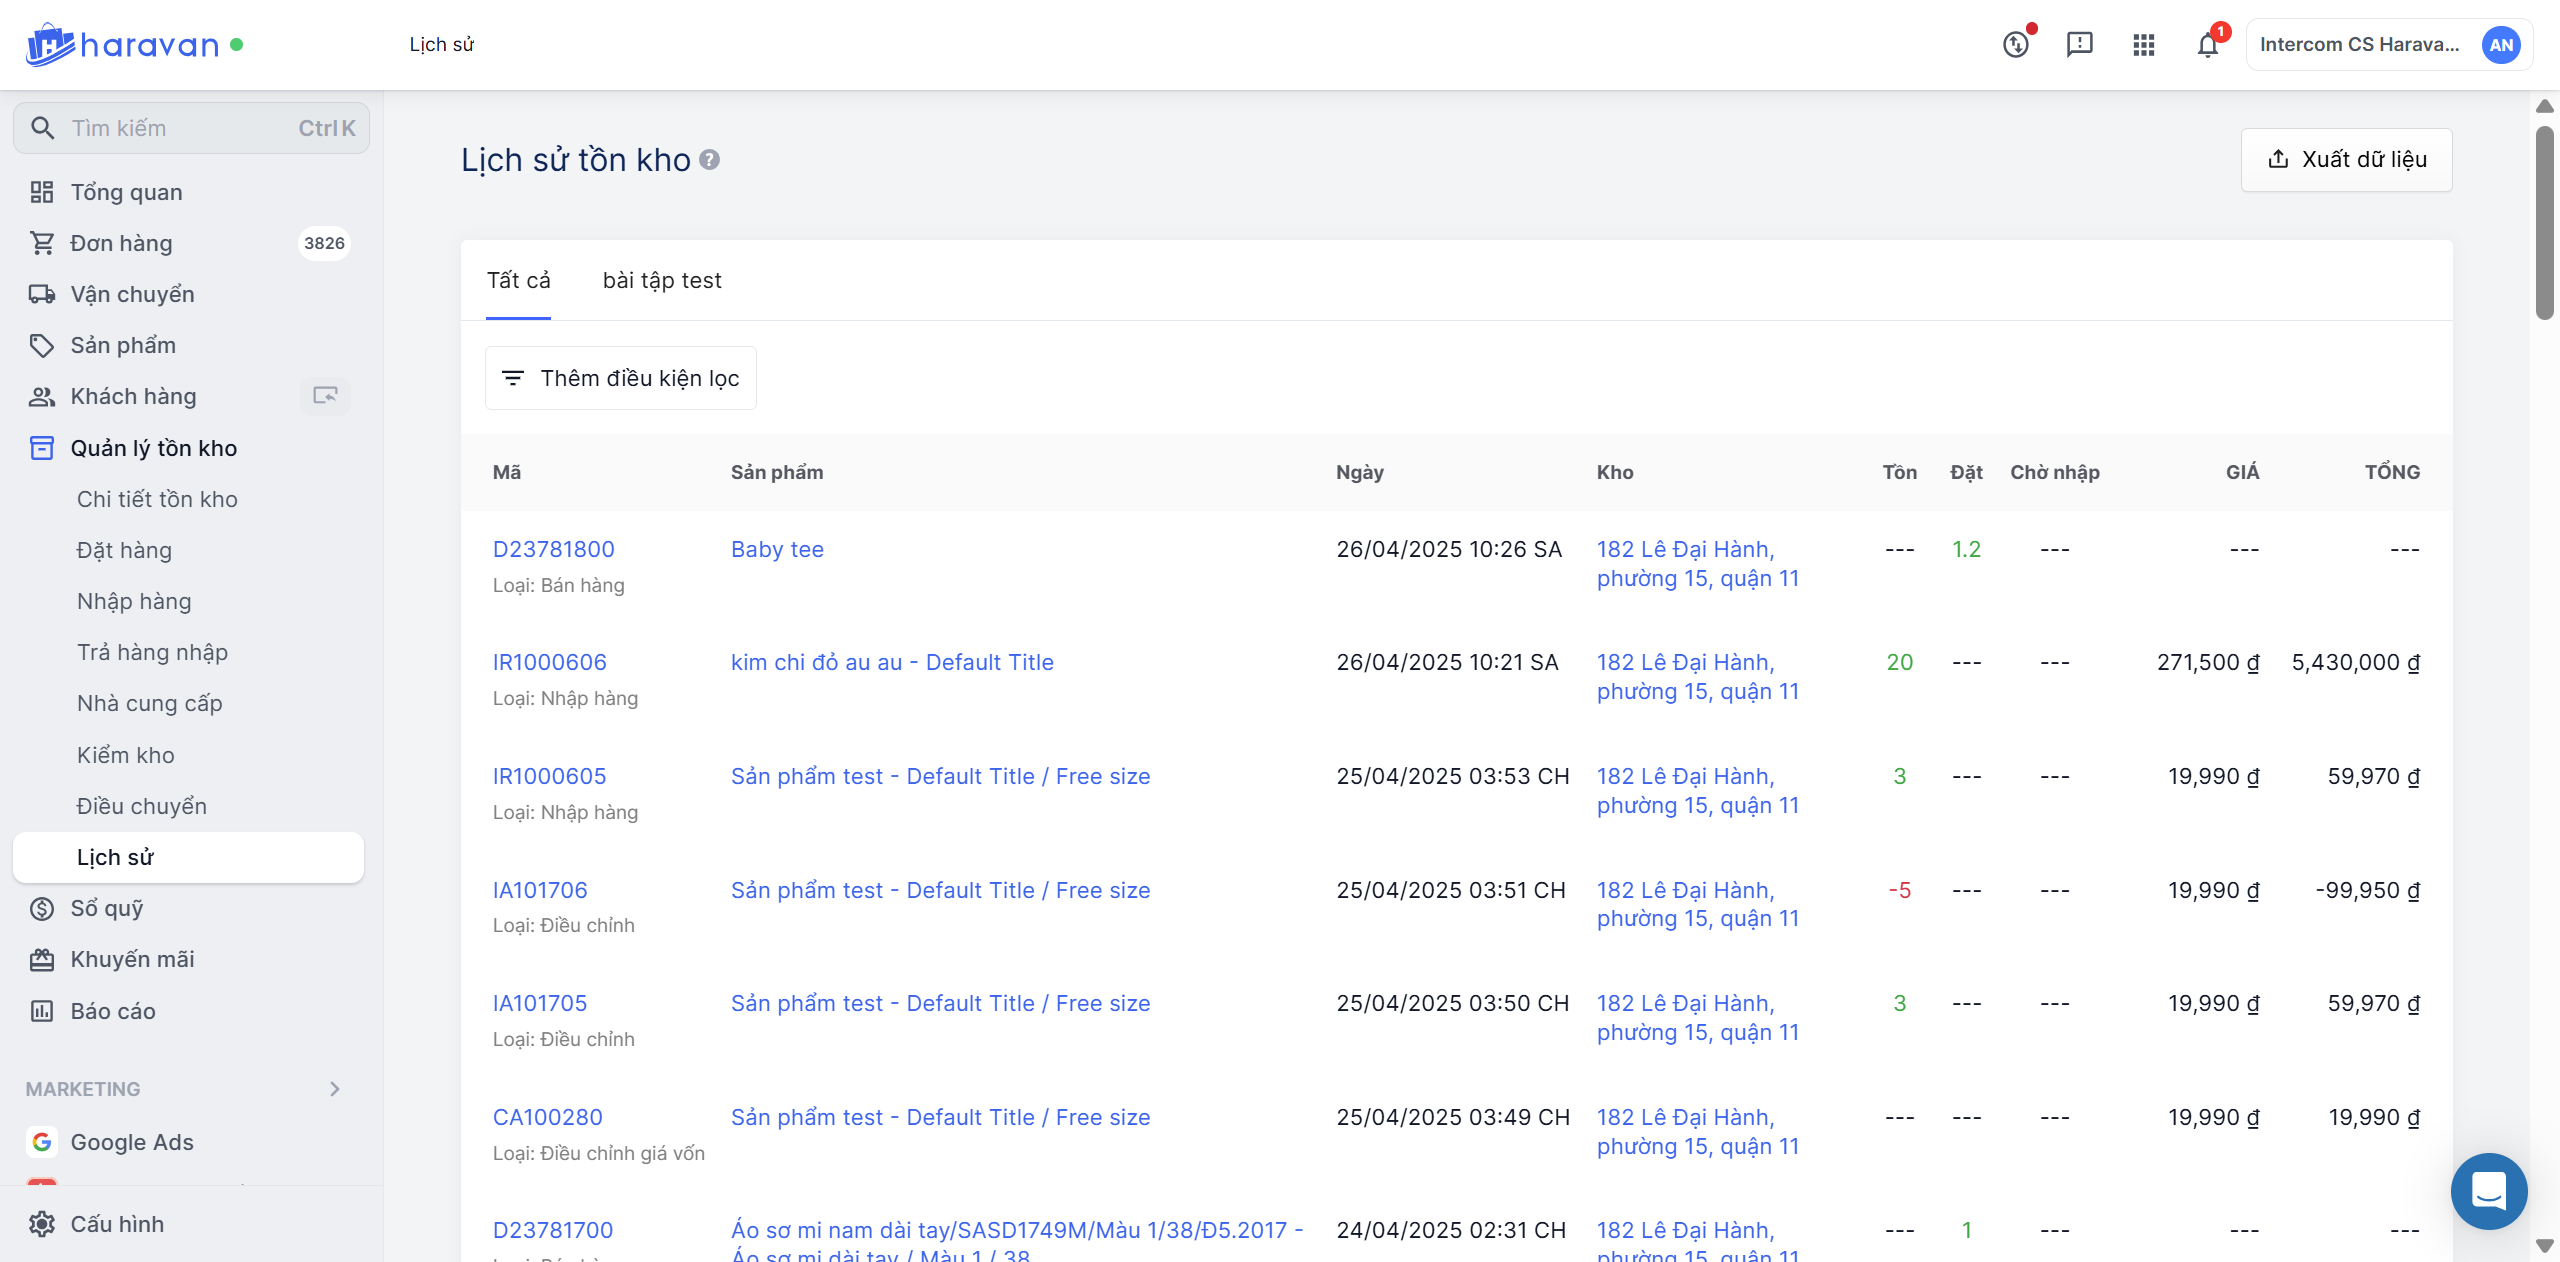The image size is (2560, 1262).
Task: Collapse the Quản lý tồn kho menu
Action: (153, 448)
